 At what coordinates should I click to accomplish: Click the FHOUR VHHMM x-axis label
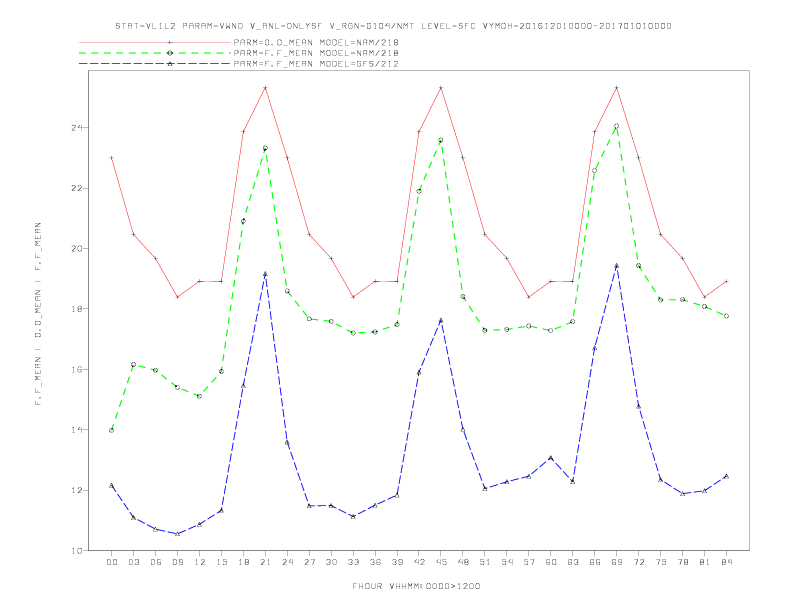coord(416,586)
